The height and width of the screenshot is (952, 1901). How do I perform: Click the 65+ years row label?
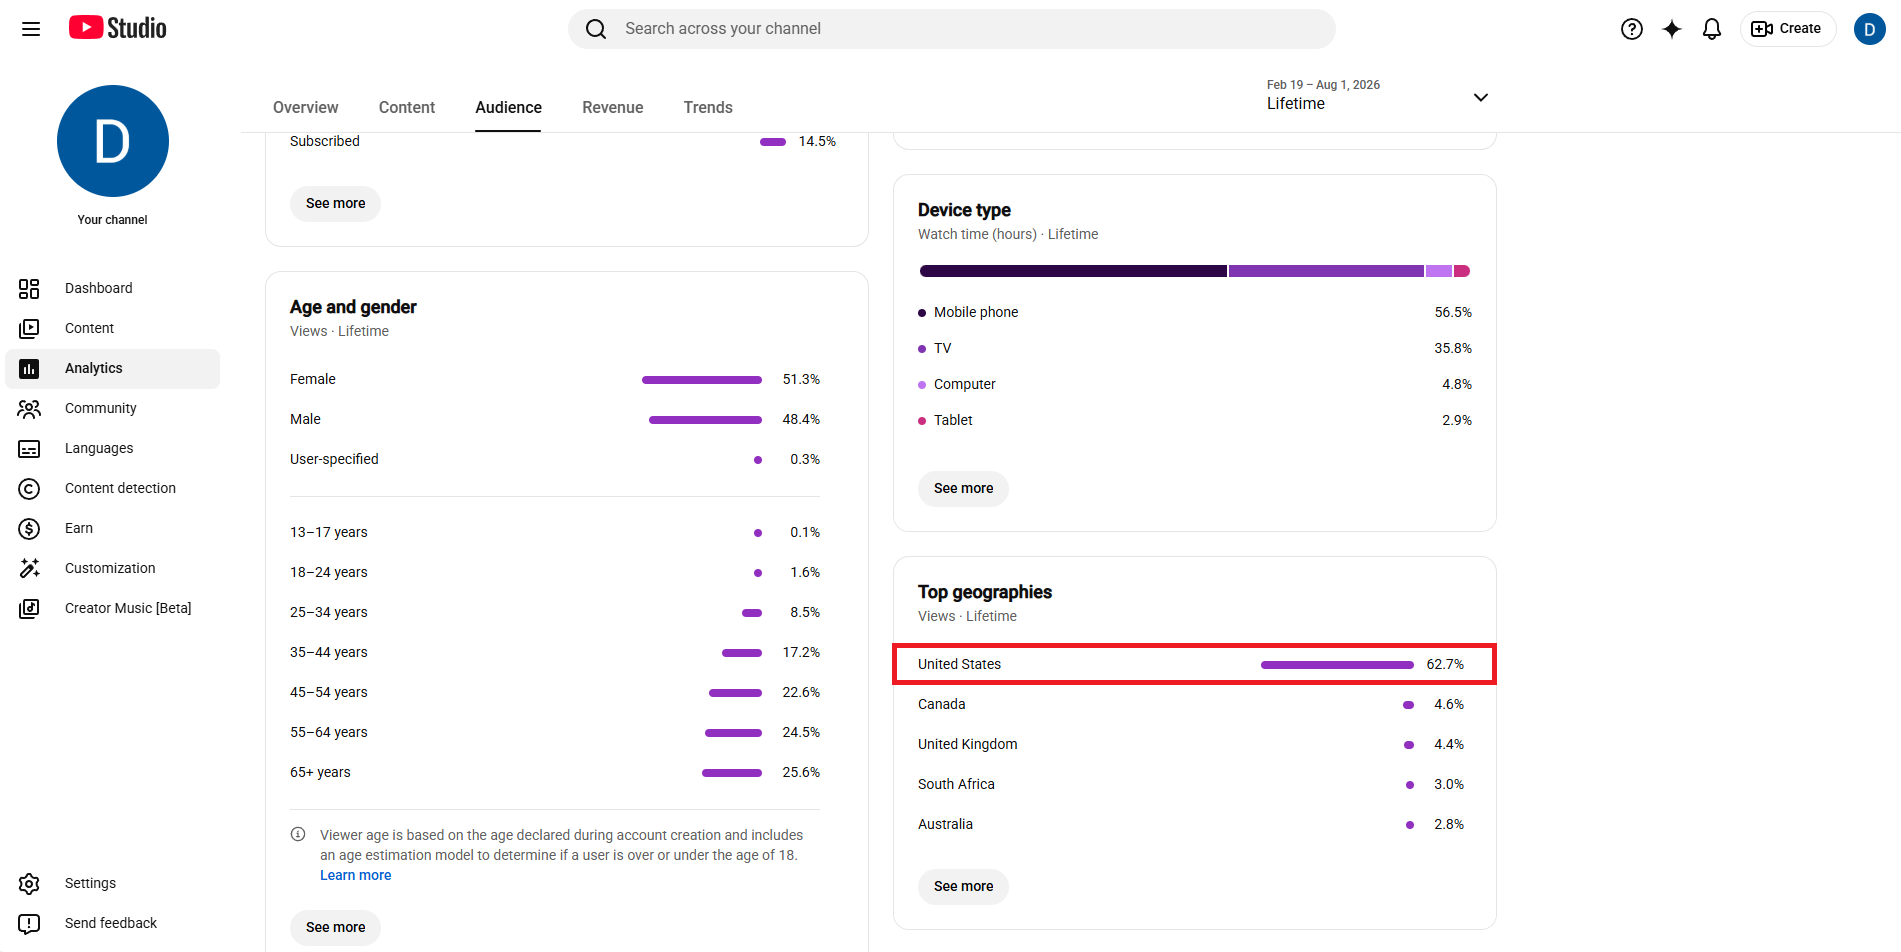(320, 772)
